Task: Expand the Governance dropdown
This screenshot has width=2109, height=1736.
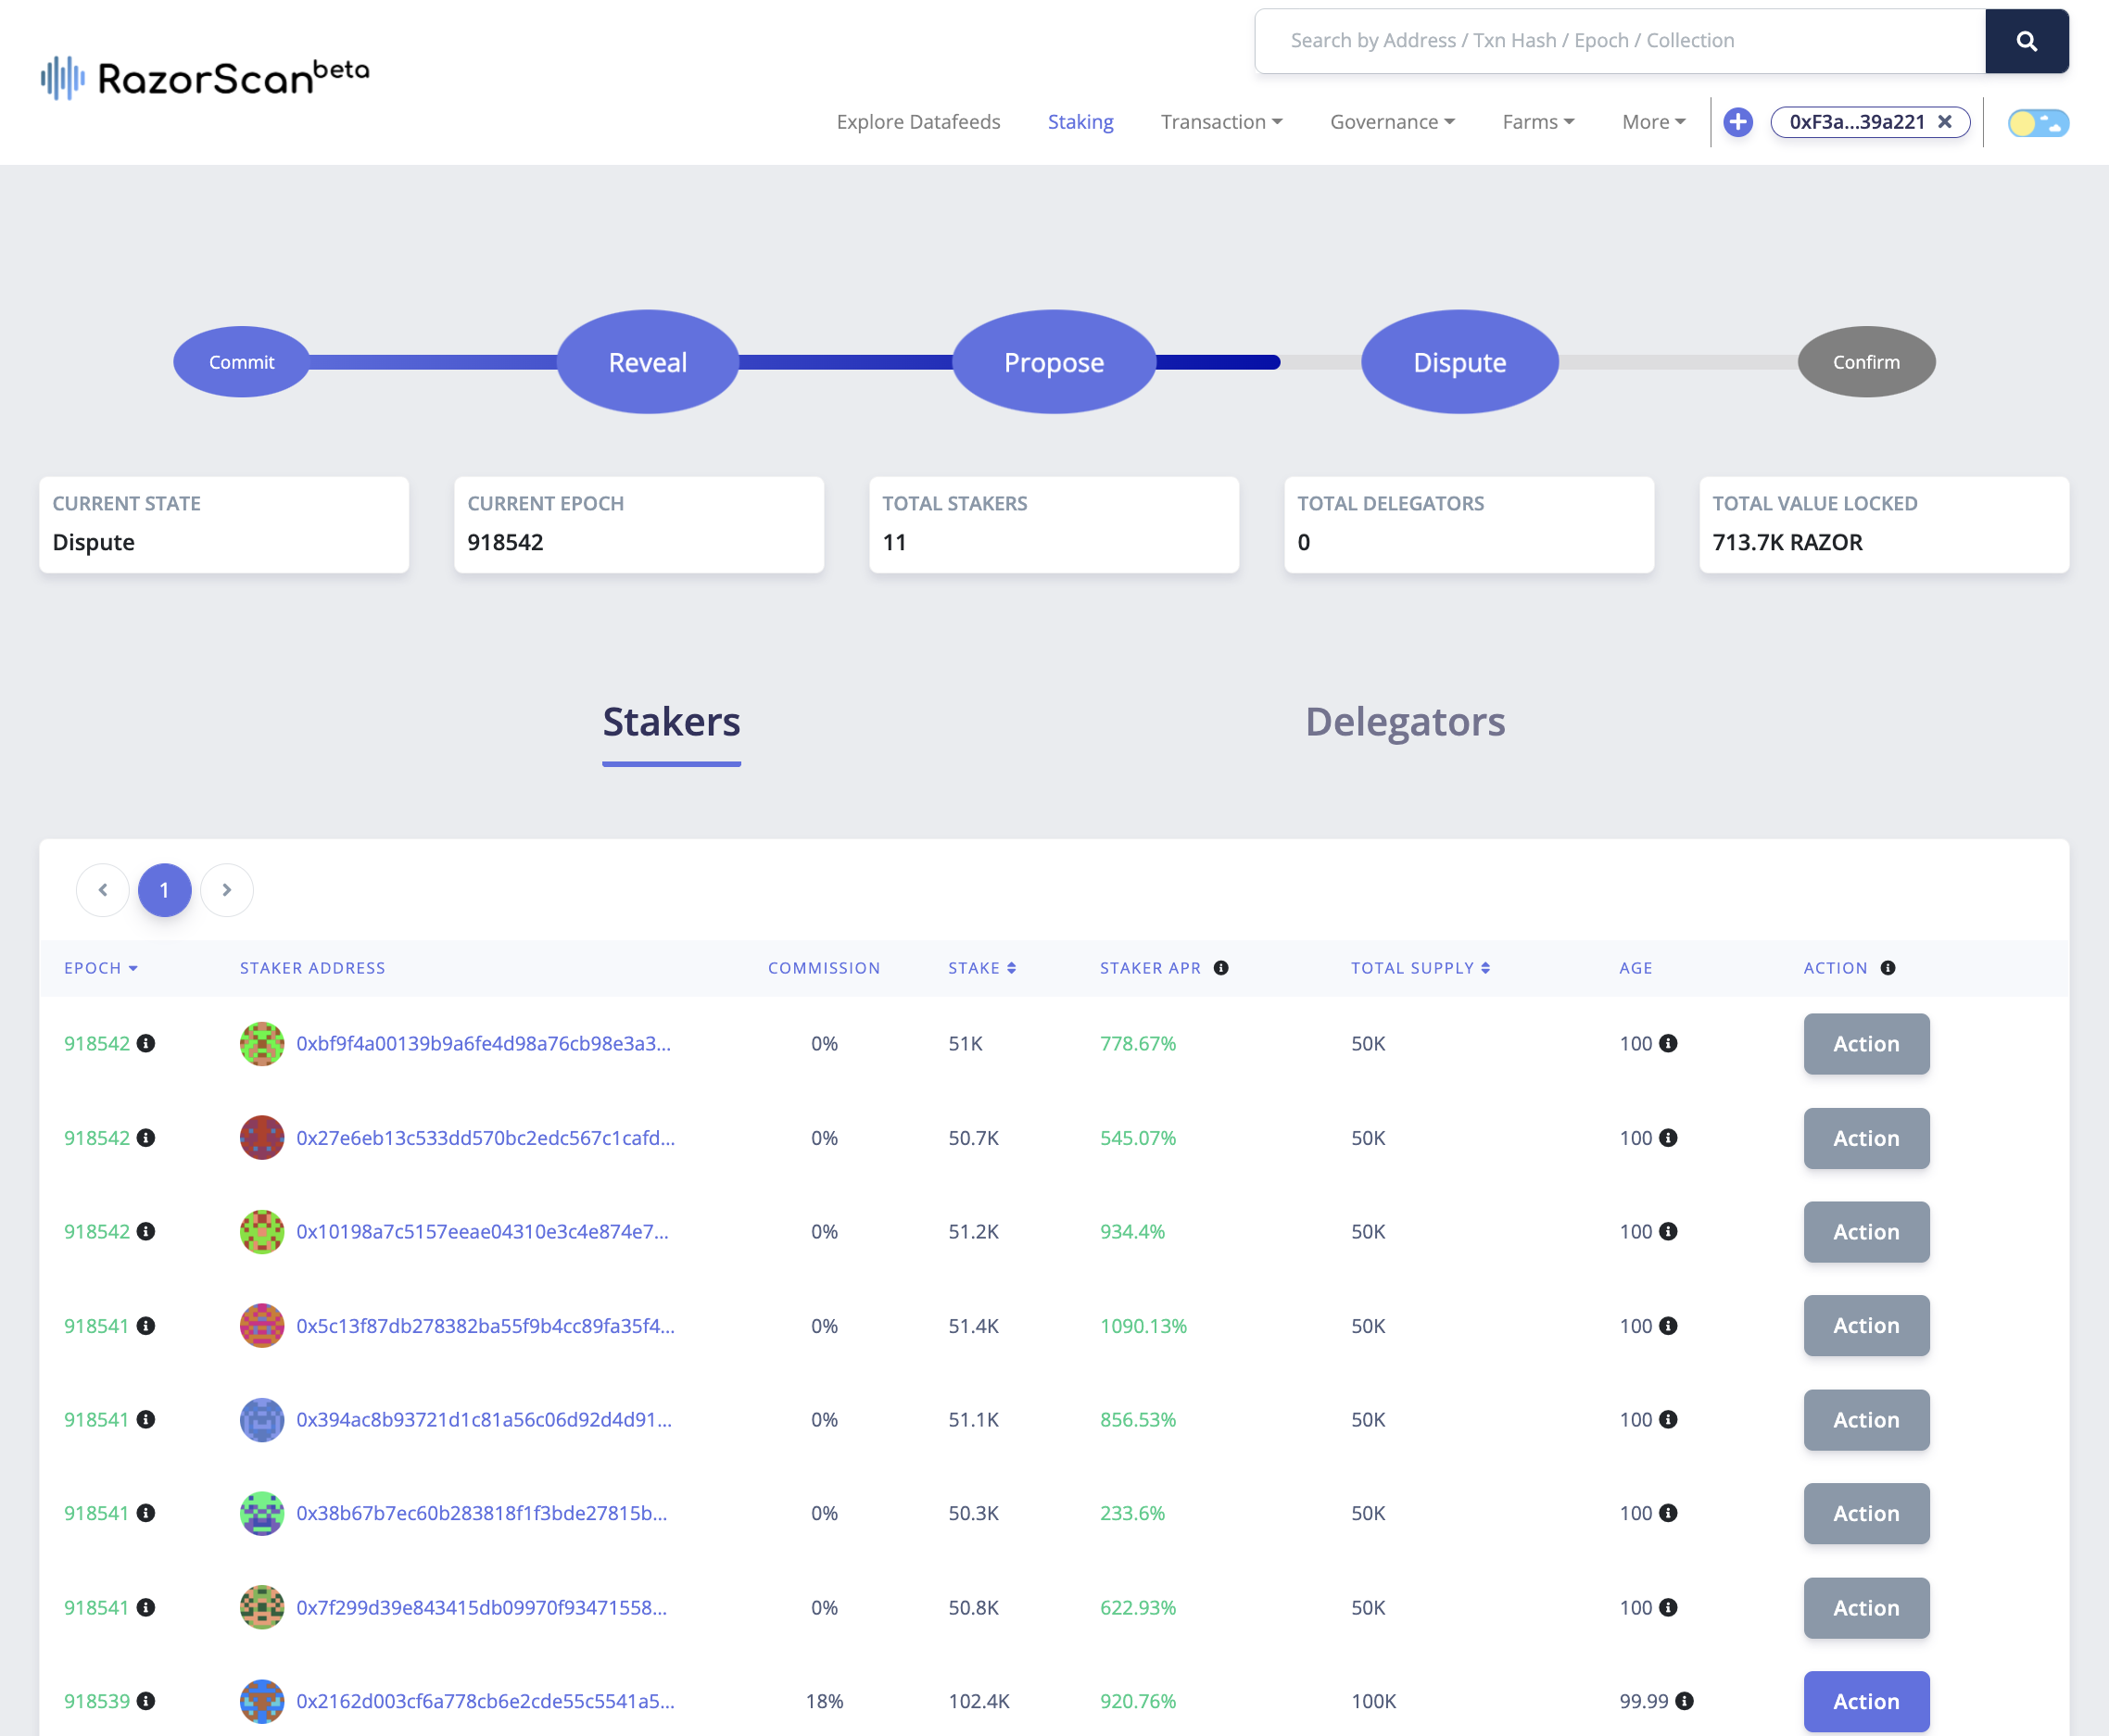Action: pos(1392,122)
